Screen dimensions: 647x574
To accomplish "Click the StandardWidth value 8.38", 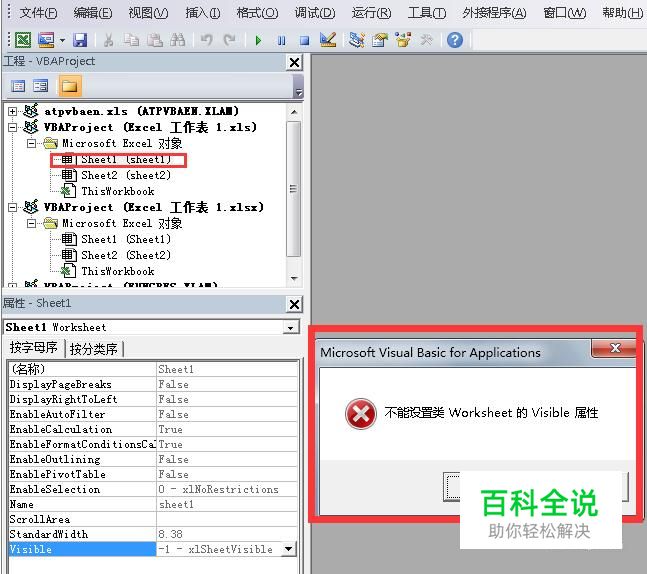I will 226,534.
